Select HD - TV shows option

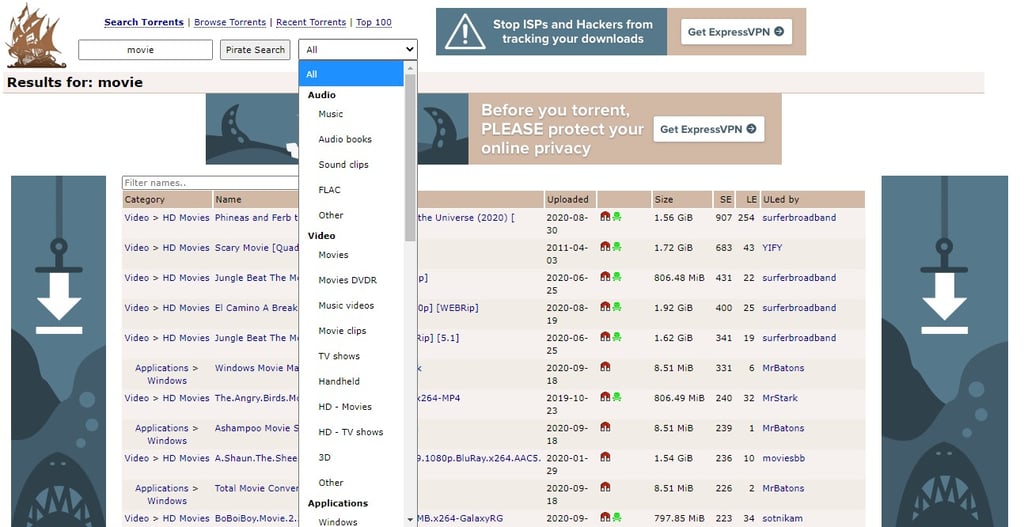pyautogui.click(x=351, y=432)
